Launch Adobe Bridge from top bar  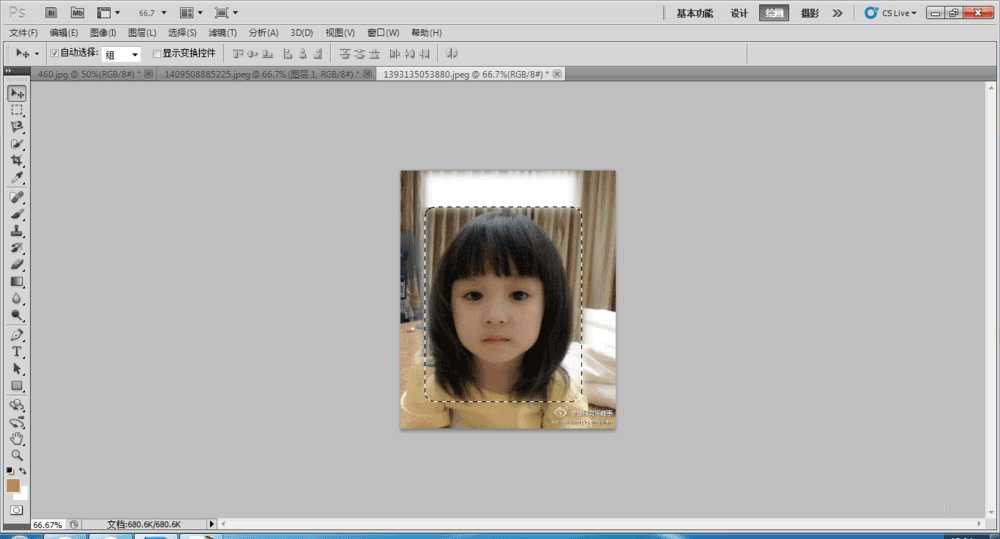[x=51, y=13]
